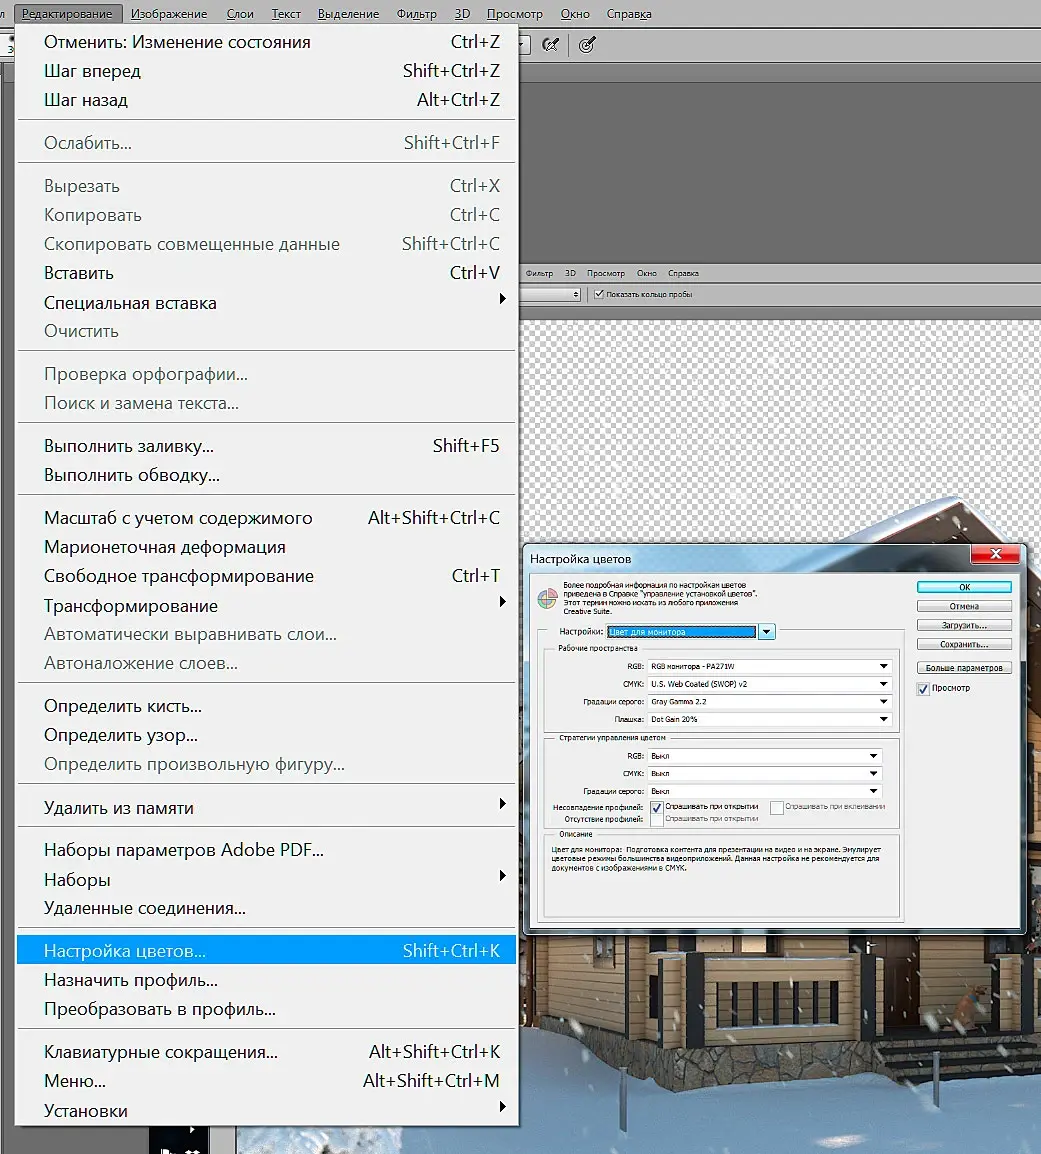Open Слои menu

click(240, 14)
